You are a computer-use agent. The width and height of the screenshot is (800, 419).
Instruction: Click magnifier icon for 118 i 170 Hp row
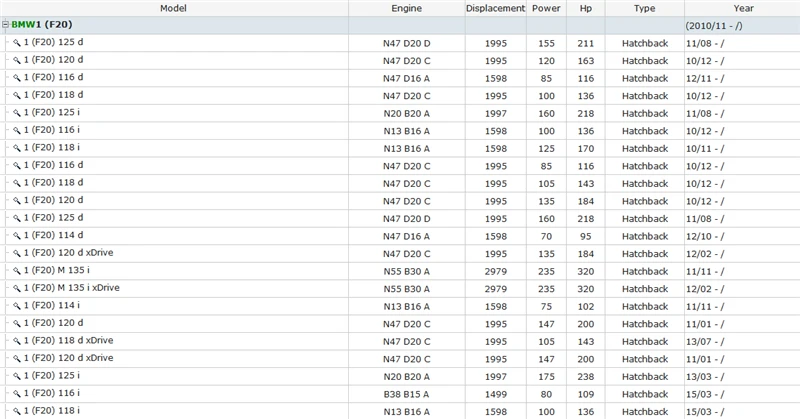pyautogui.click(x=17, y=148)
